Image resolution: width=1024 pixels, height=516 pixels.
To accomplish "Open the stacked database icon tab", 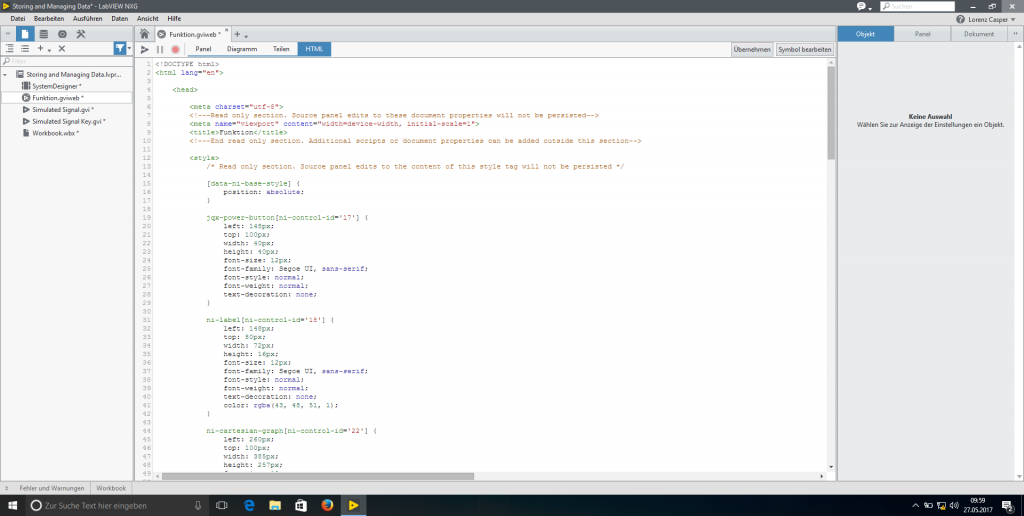I will 44,34.
